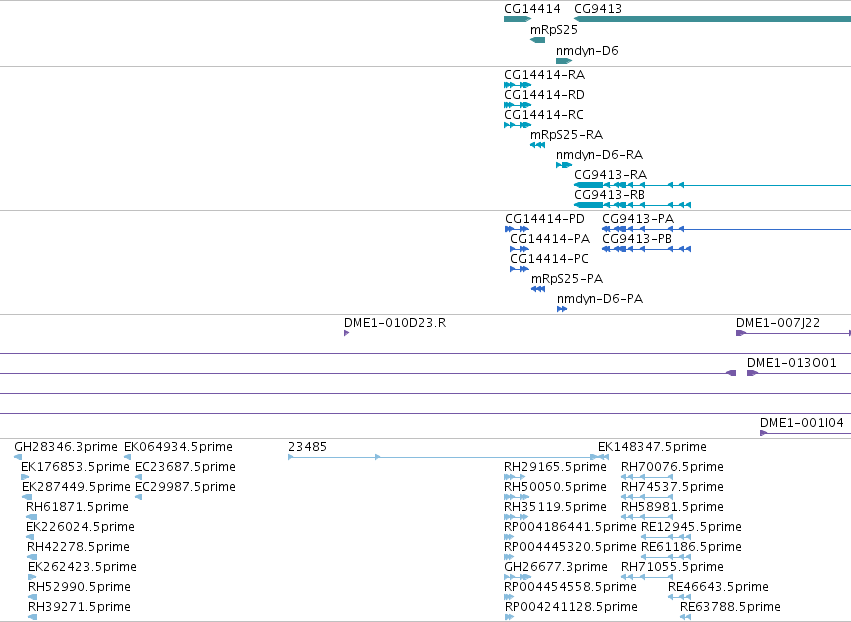851x622 pixels.
Task: Click the CG14414-RA transcript label
Action: 544,75
